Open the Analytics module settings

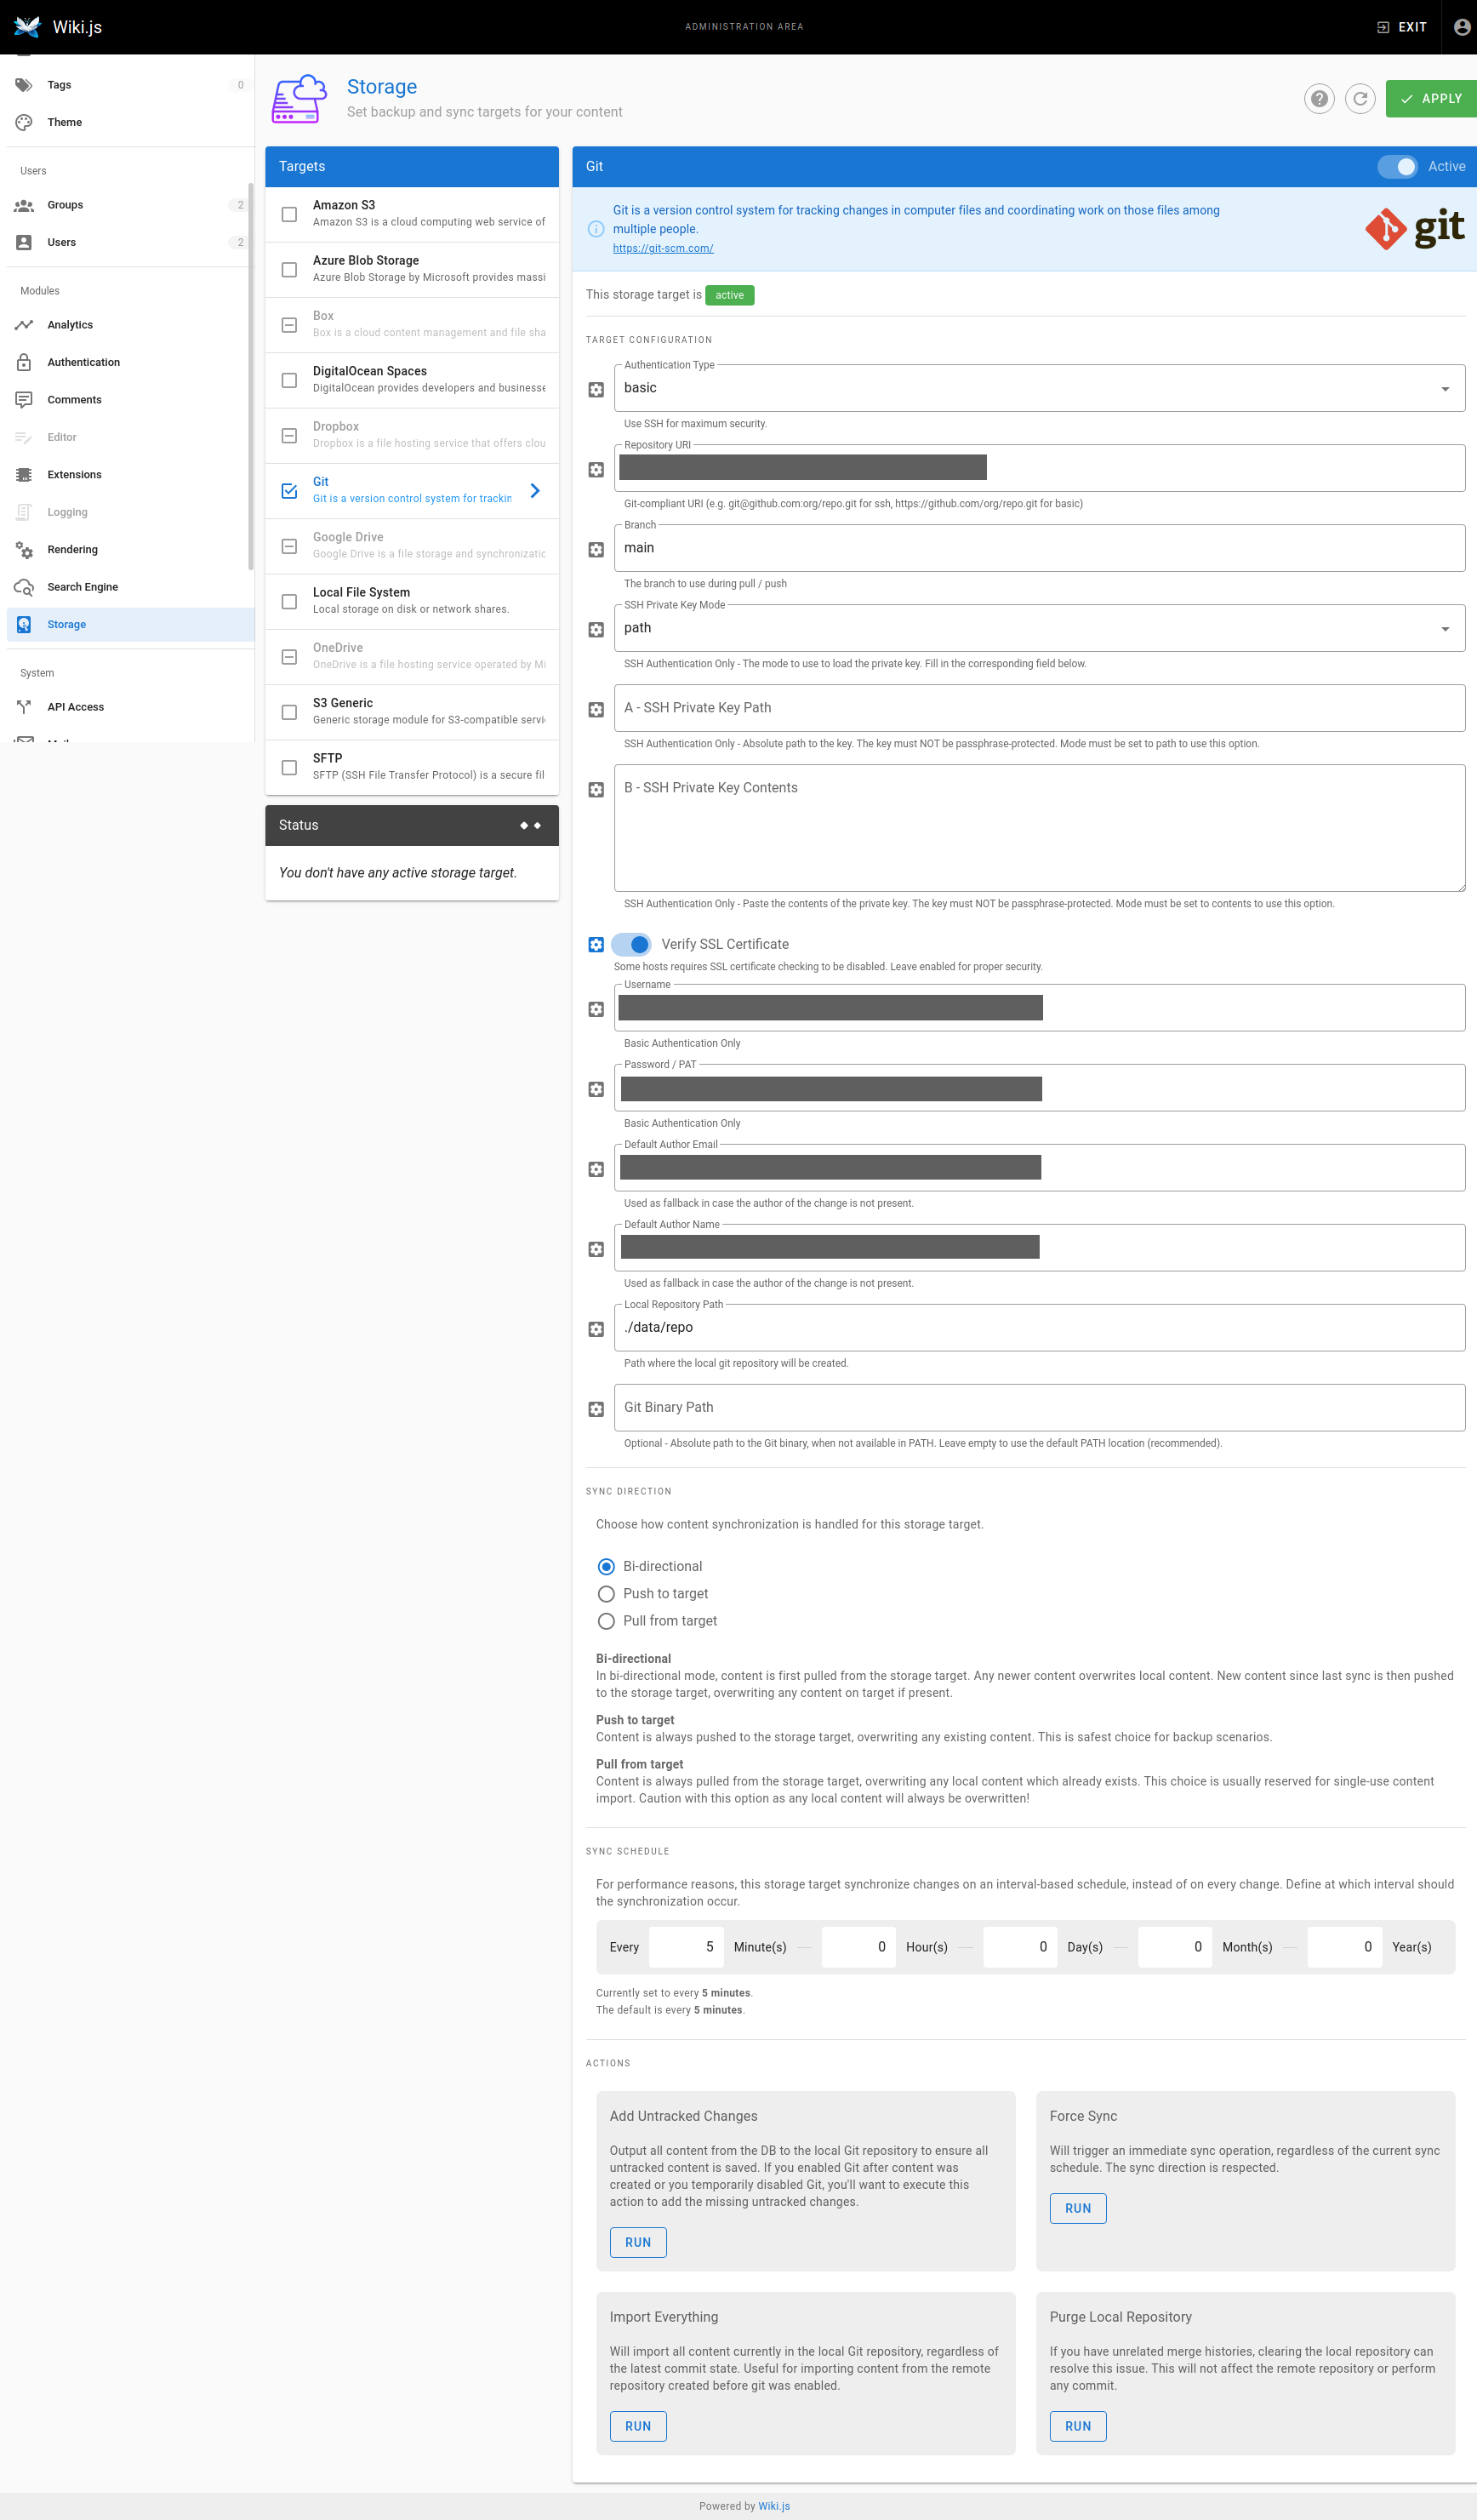click(70, 324)
